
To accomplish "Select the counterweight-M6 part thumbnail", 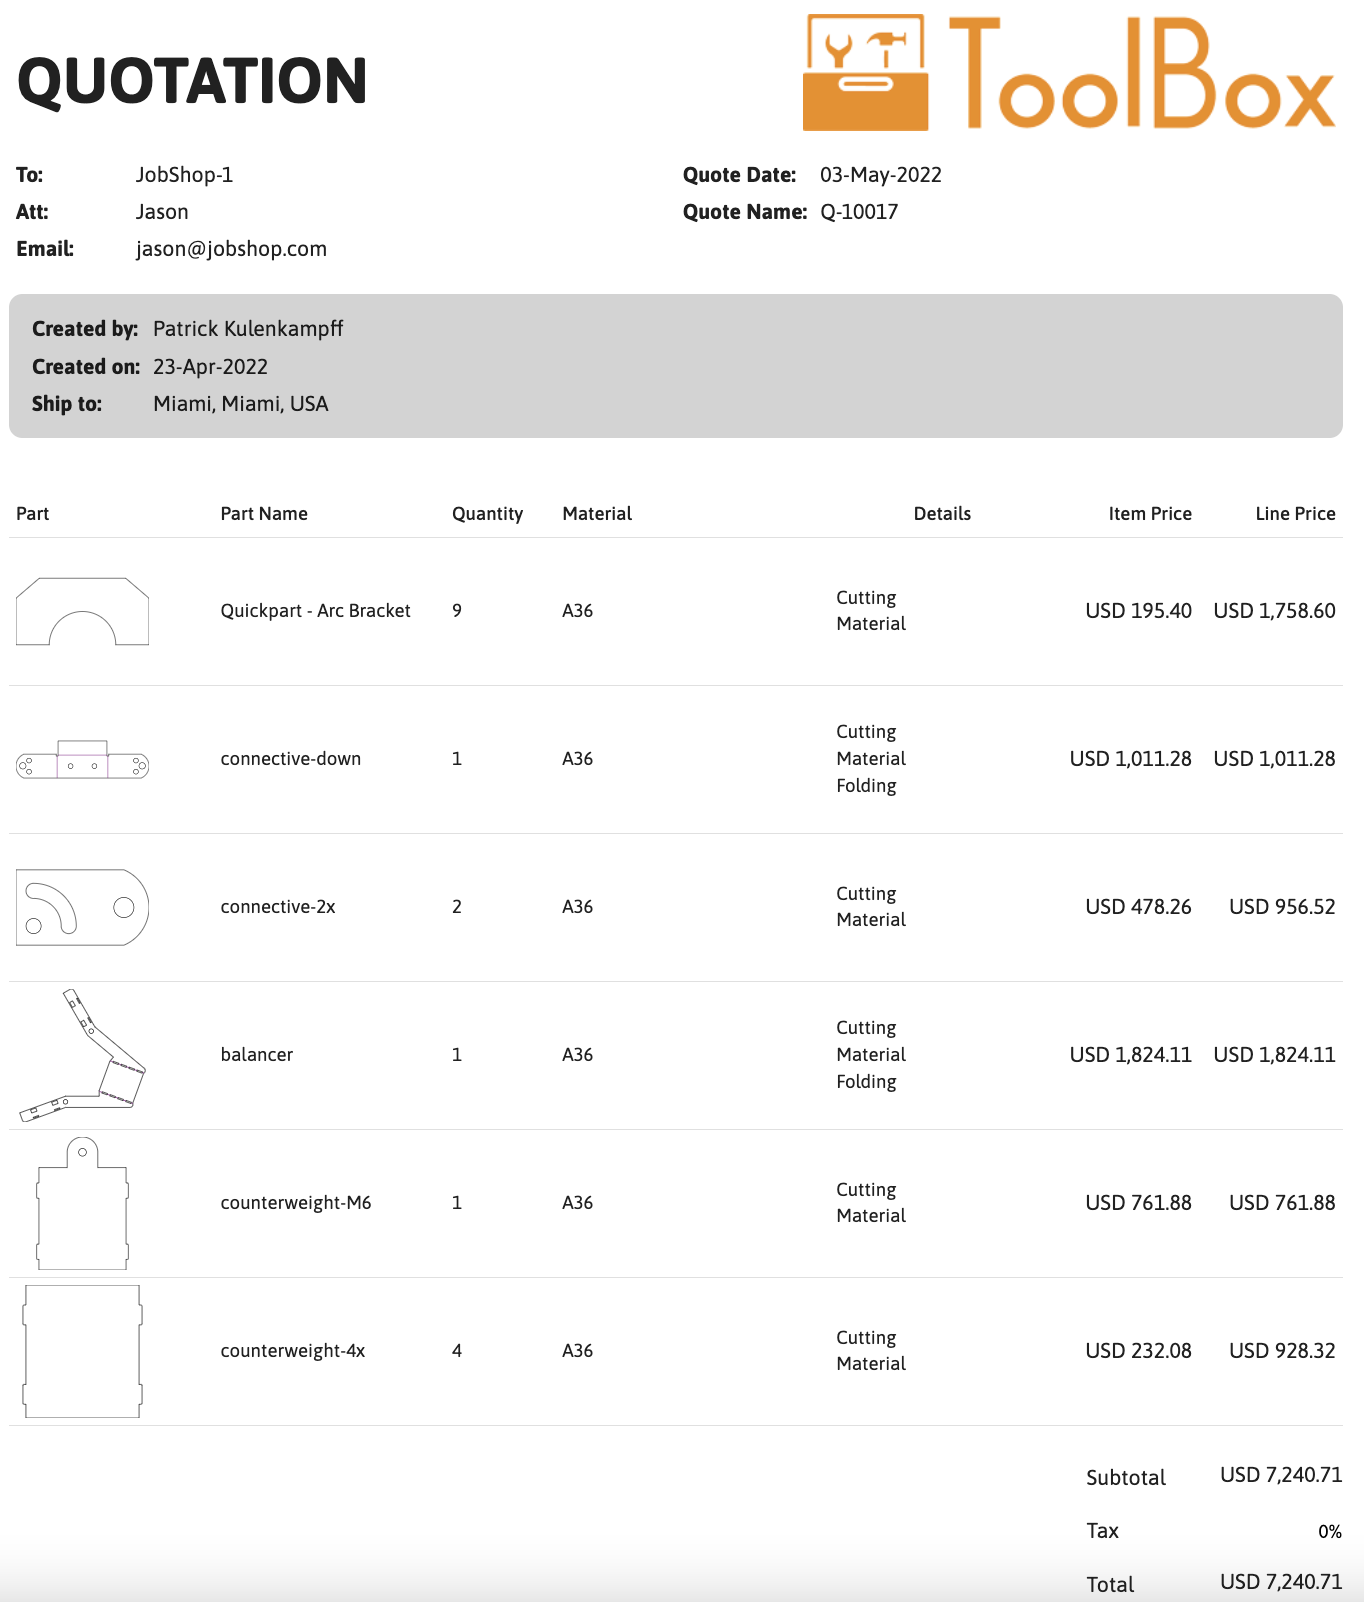I will point(83,1203).
